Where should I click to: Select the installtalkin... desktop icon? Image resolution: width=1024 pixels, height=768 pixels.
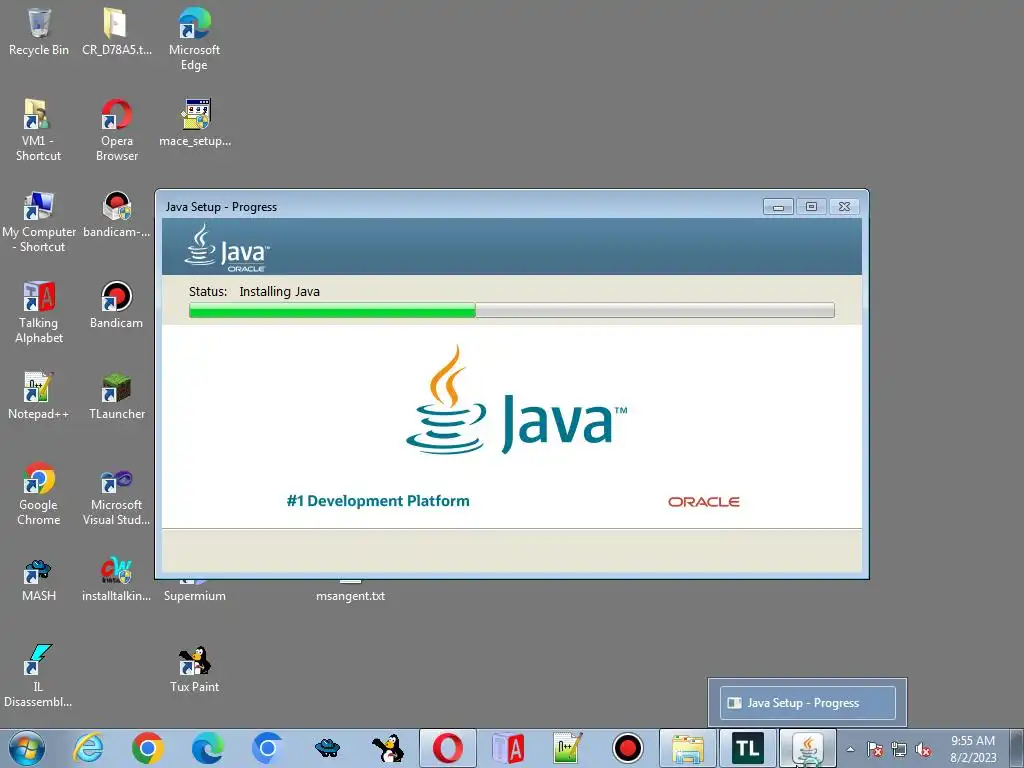(x=116, y=579)
